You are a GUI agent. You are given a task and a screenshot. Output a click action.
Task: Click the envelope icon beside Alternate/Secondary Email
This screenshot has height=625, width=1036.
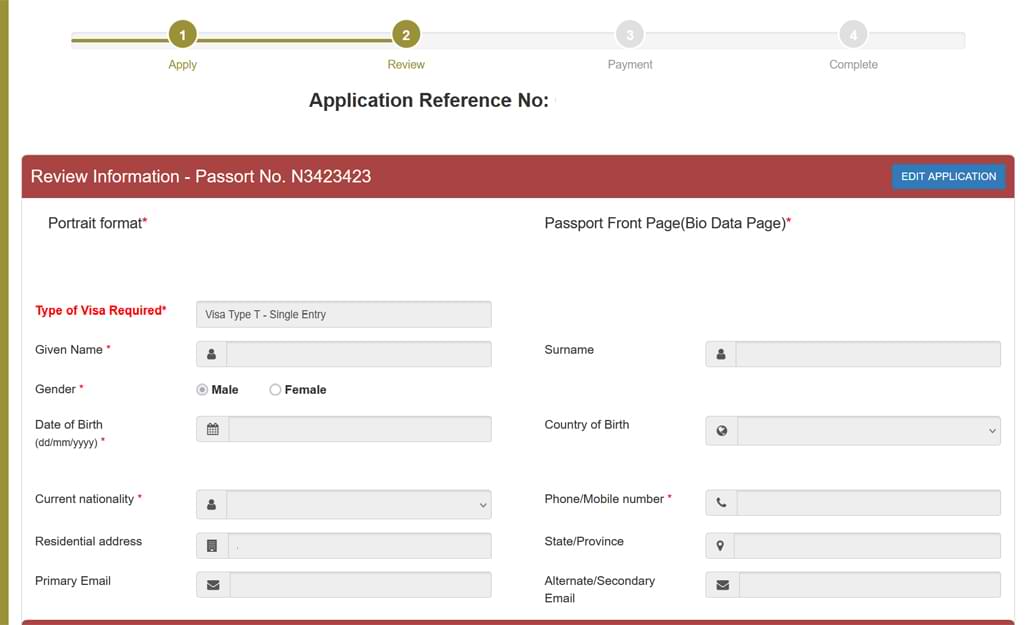coord(722,584)
